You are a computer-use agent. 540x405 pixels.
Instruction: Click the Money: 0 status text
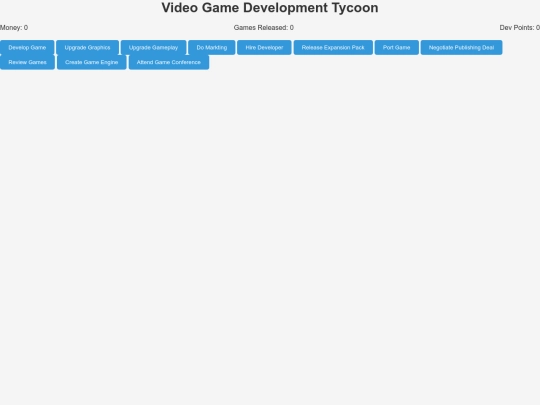(14, 28)
